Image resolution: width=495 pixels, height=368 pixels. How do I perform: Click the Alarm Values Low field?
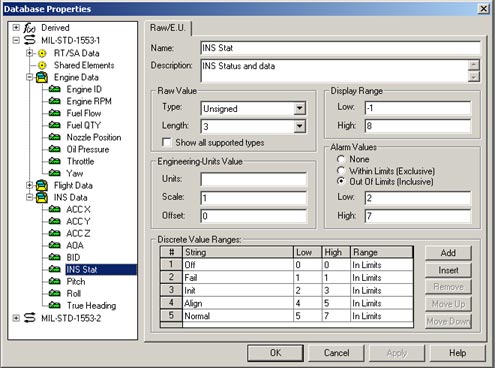(418, 198)
